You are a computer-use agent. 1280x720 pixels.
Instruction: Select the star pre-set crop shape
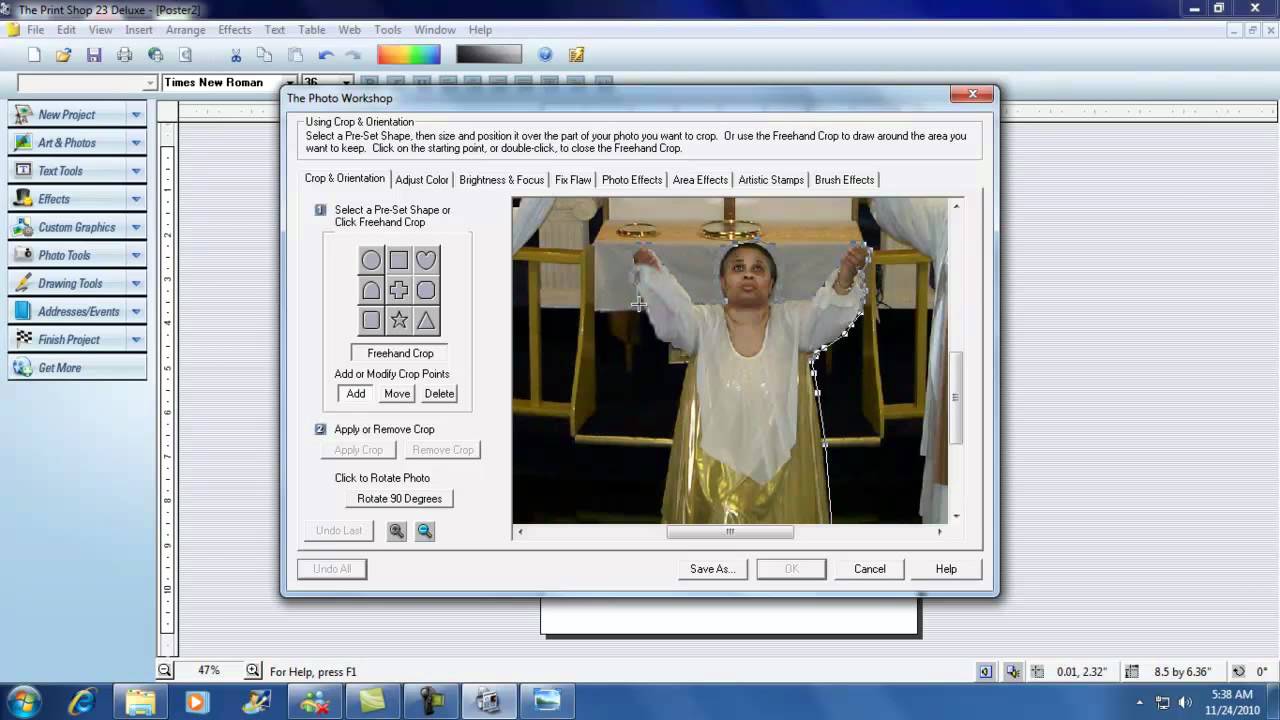tap(399, 321)
